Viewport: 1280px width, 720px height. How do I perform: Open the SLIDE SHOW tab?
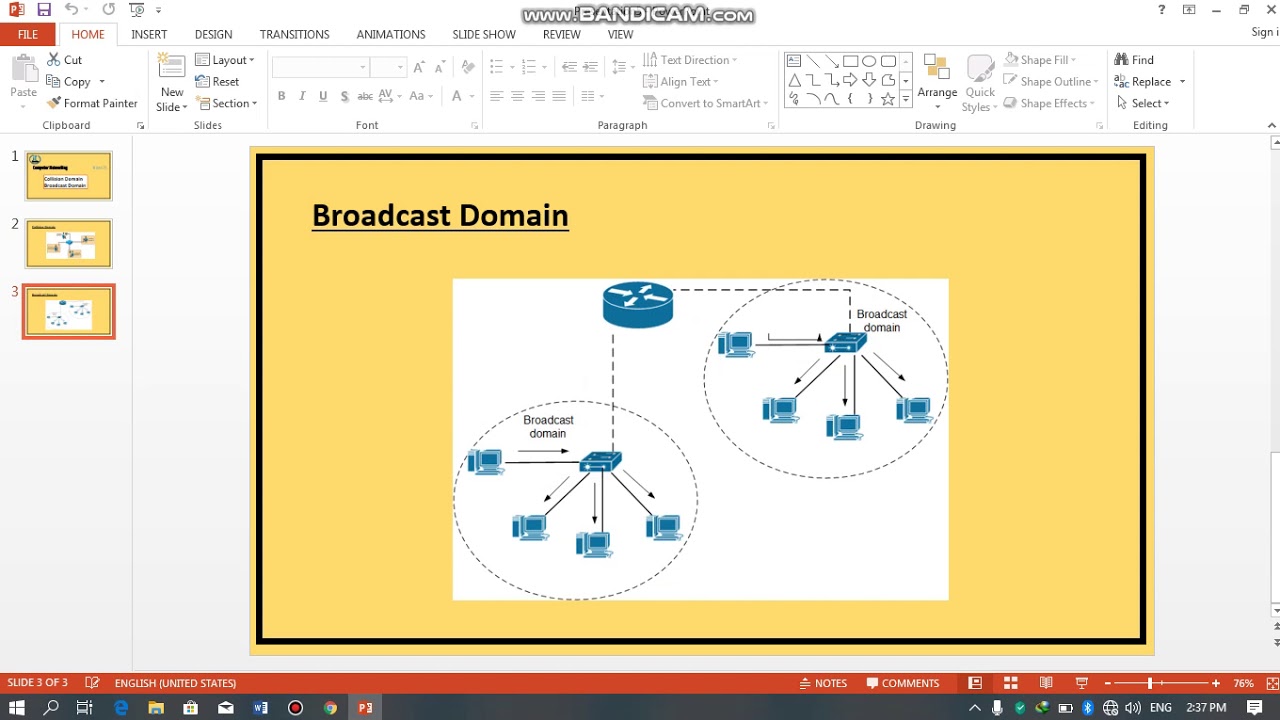pyautogui.click(x=484, y=34)
